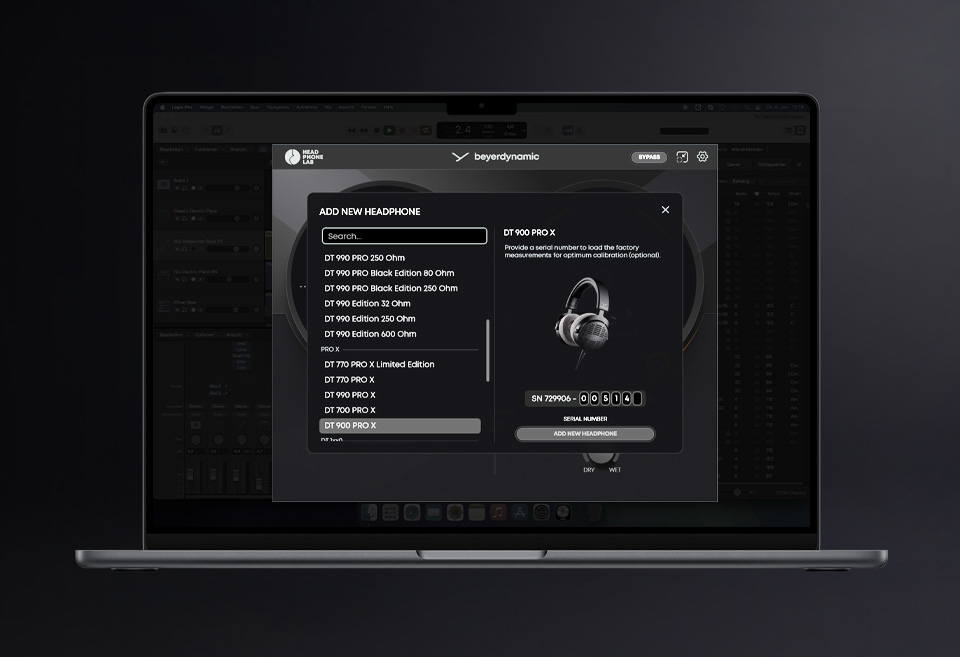Close the Add New Headphone dialog

tap(665, 210)
